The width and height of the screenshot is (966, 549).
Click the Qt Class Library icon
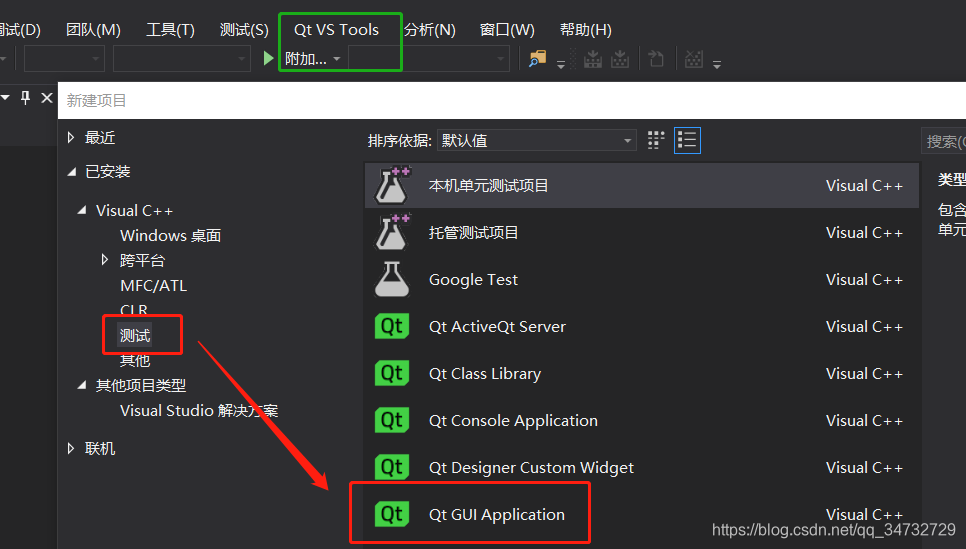pyautogui.click(x=392, y=373)
